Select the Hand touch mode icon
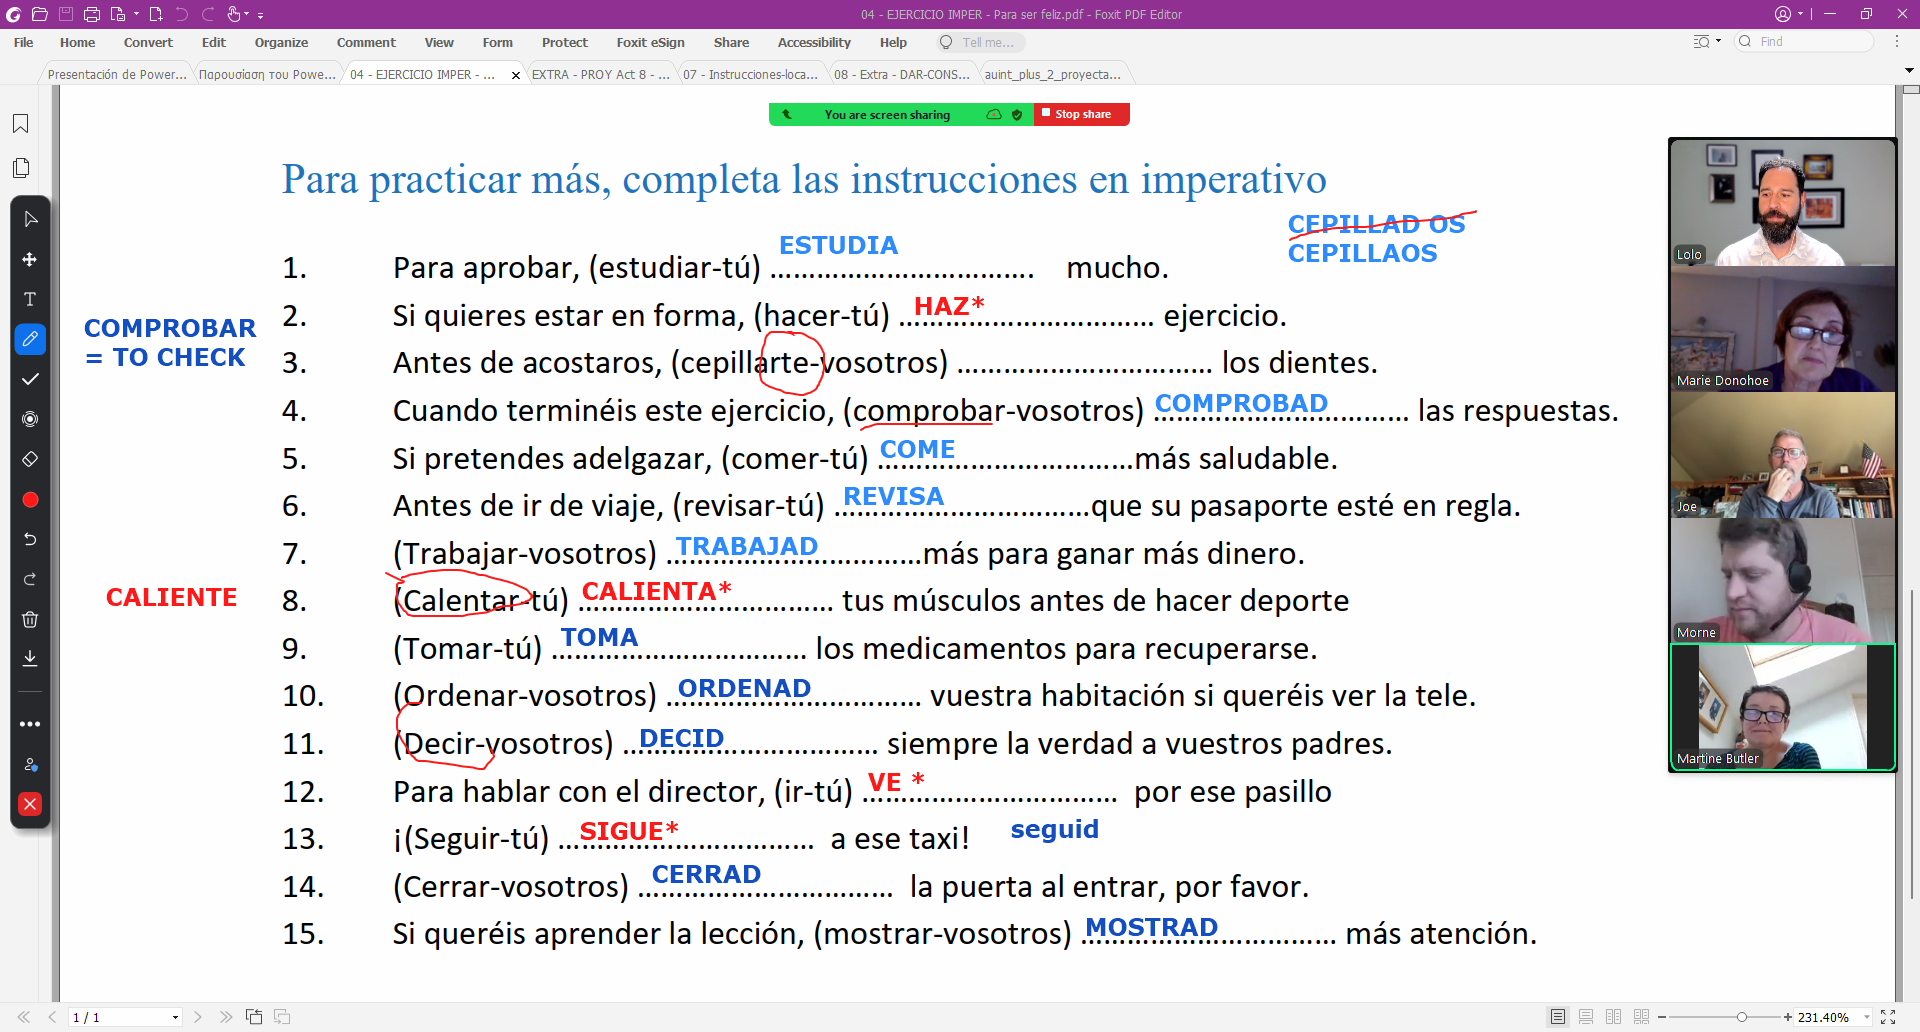The height and width of the screenshot is (1032, 1920). (x=234, y=14)
